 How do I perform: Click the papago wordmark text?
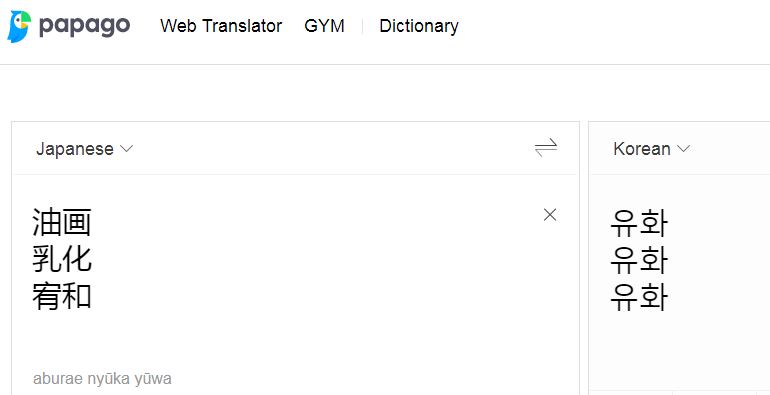tap(84, 26)
